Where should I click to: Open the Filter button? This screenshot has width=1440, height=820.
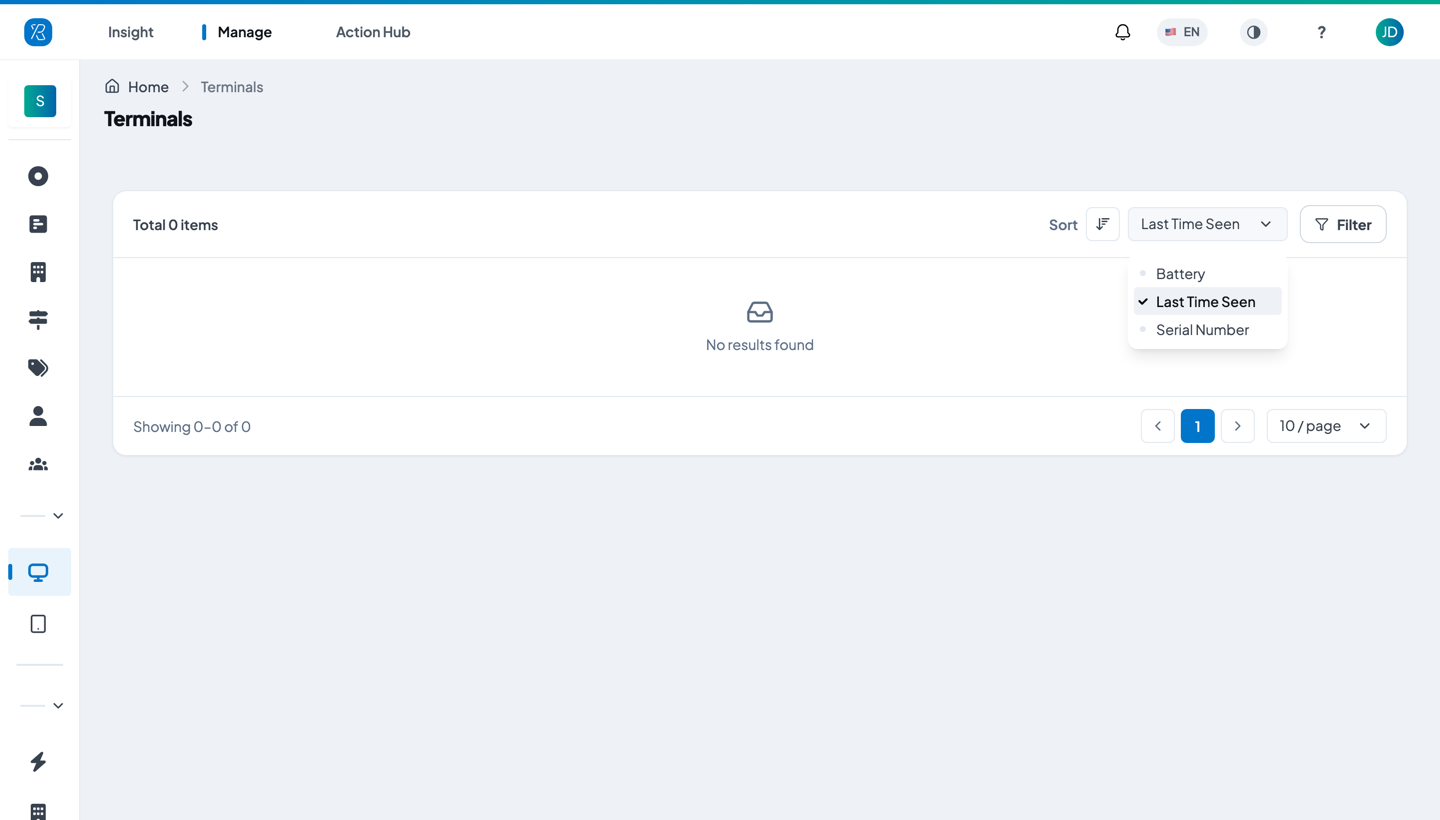[1343, 224]
